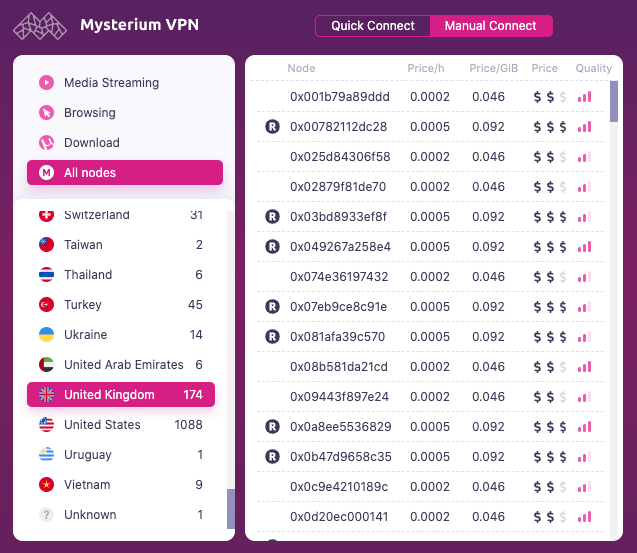This screenshot has height=553, width=637.
Task: Click the Browsing filter cursor icon
Action: coord(46,113)
